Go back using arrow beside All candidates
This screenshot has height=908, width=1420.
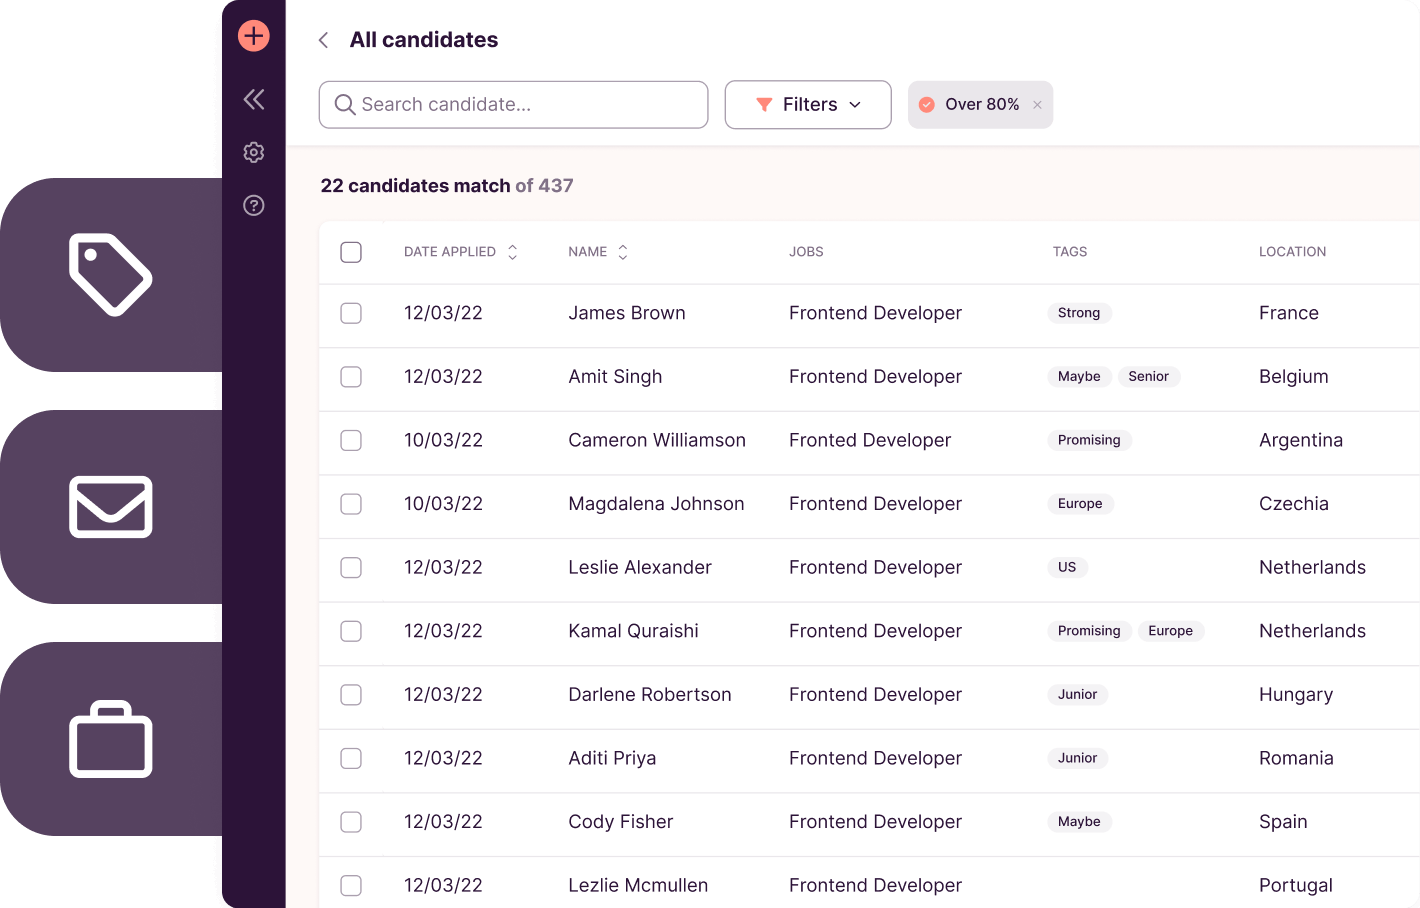click(323, 40)
